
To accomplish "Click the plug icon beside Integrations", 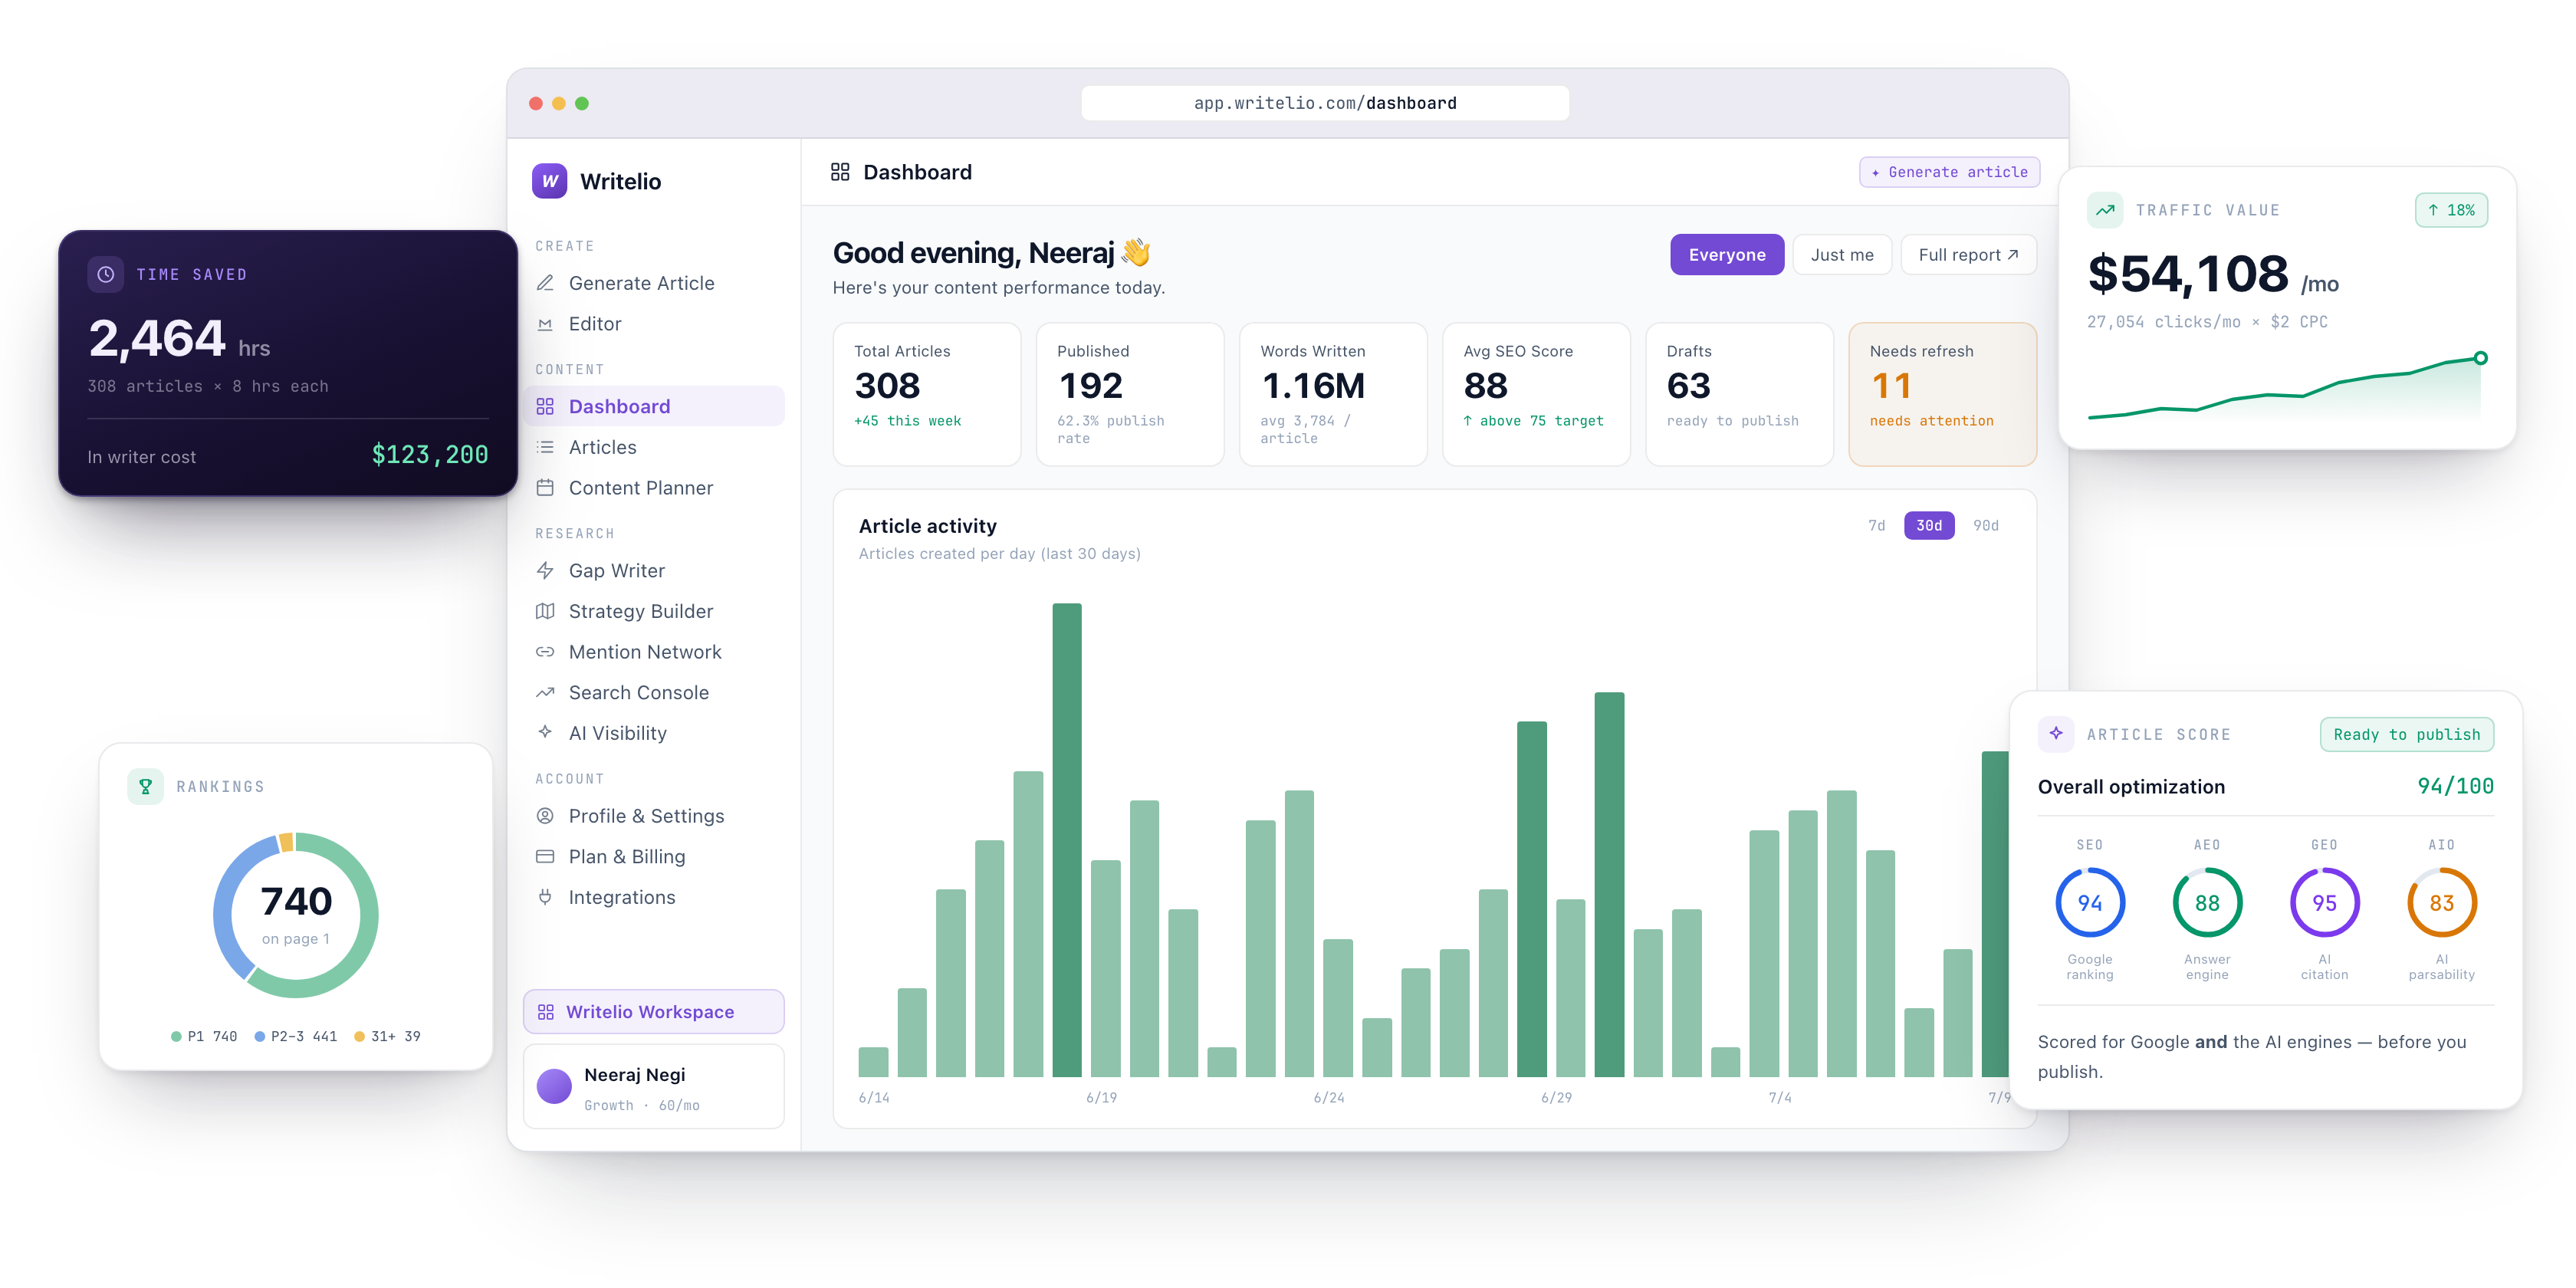I will (x=545, y=897).
